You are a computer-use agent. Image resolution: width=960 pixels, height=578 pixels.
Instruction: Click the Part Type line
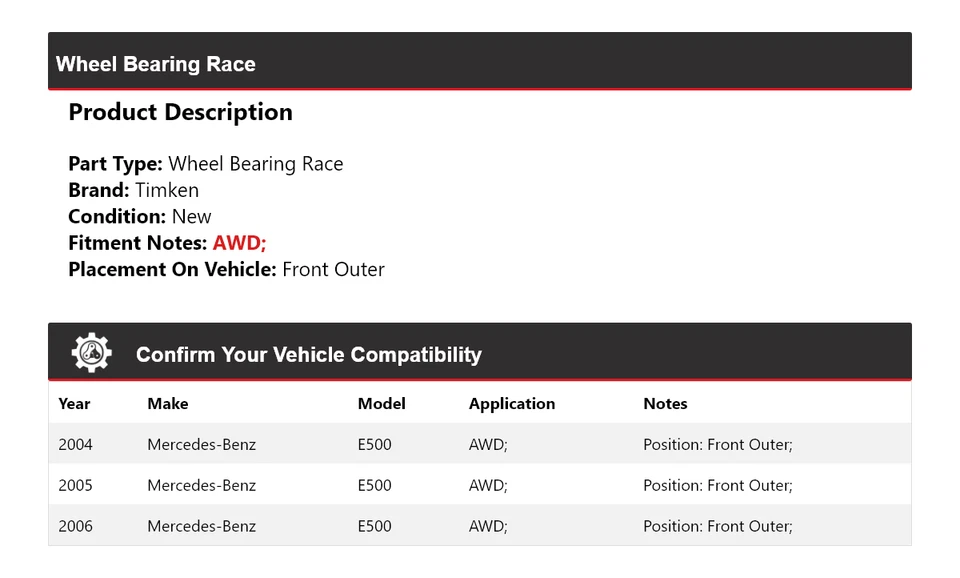click(205, 164)
